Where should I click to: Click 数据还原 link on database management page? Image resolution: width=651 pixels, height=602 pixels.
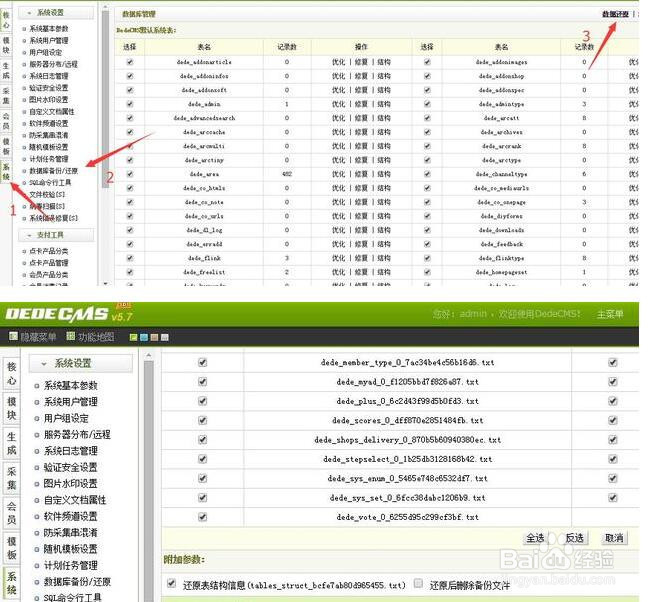(615, 14)
